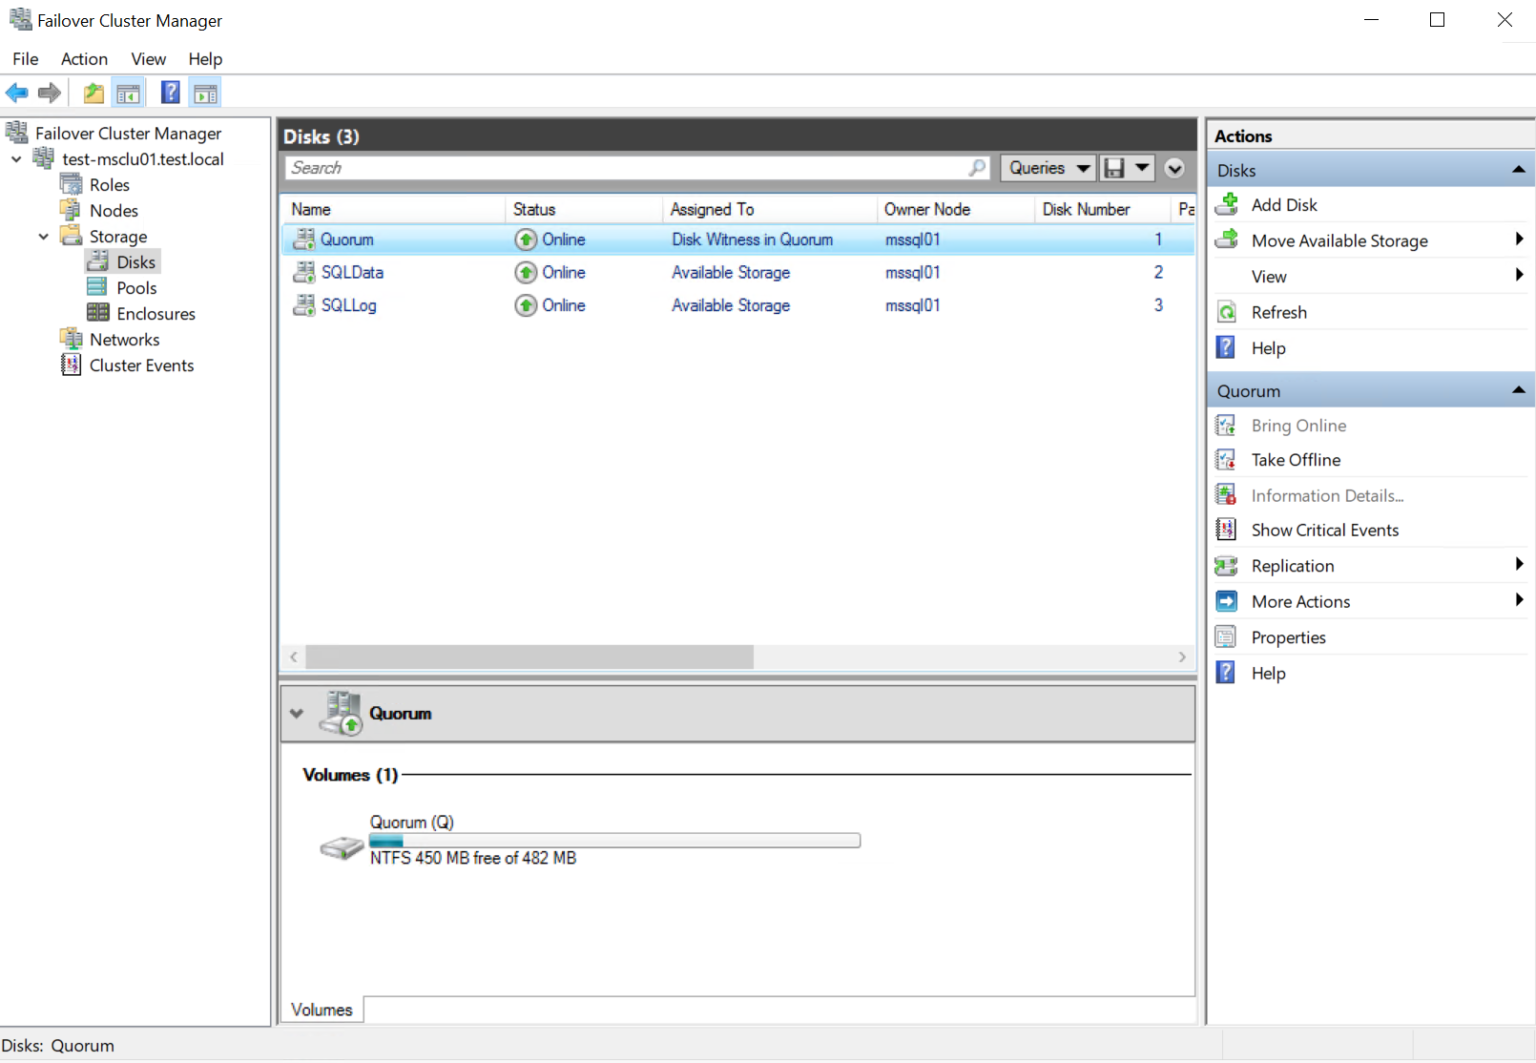Open the Queries dropdown

(1047, 167)
